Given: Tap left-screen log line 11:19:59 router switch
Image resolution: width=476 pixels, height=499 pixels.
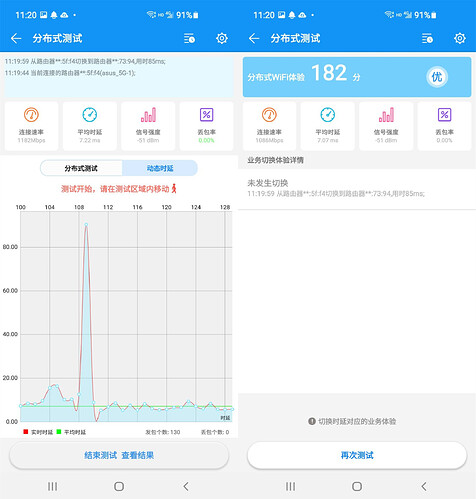Looking at the screenshot, I should pyautogui.click(x=85, y=61).
